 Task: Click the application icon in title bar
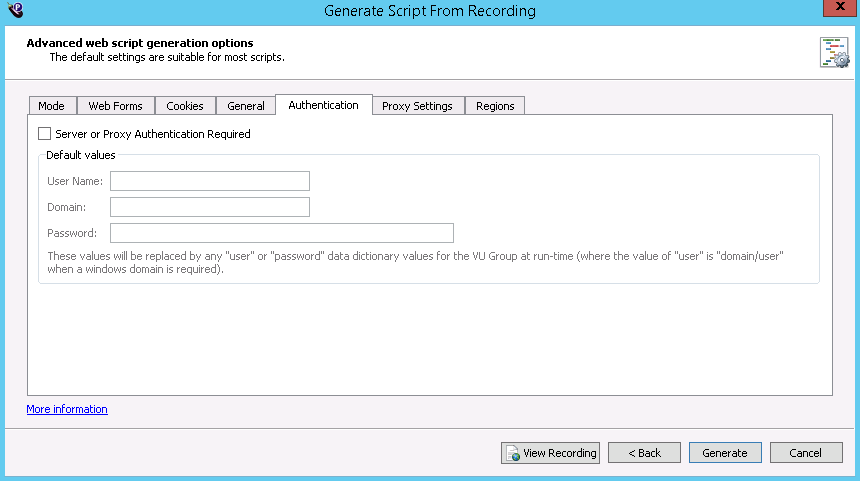15,10
